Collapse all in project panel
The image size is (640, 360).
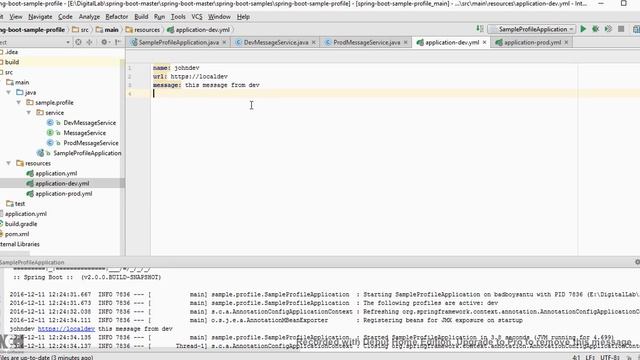(x=89, y=42)
